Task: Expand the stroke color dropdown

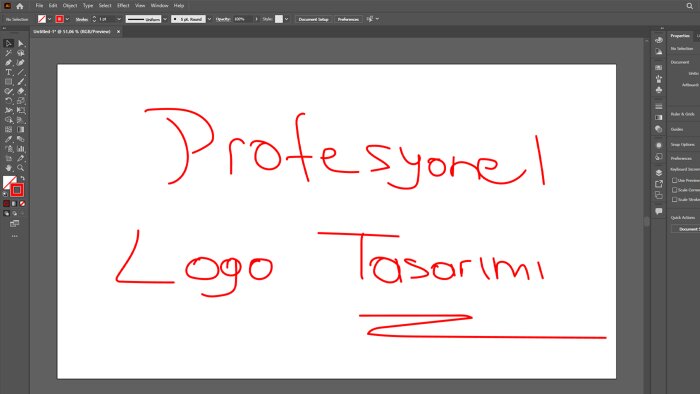Action: (x=67, y=19)
